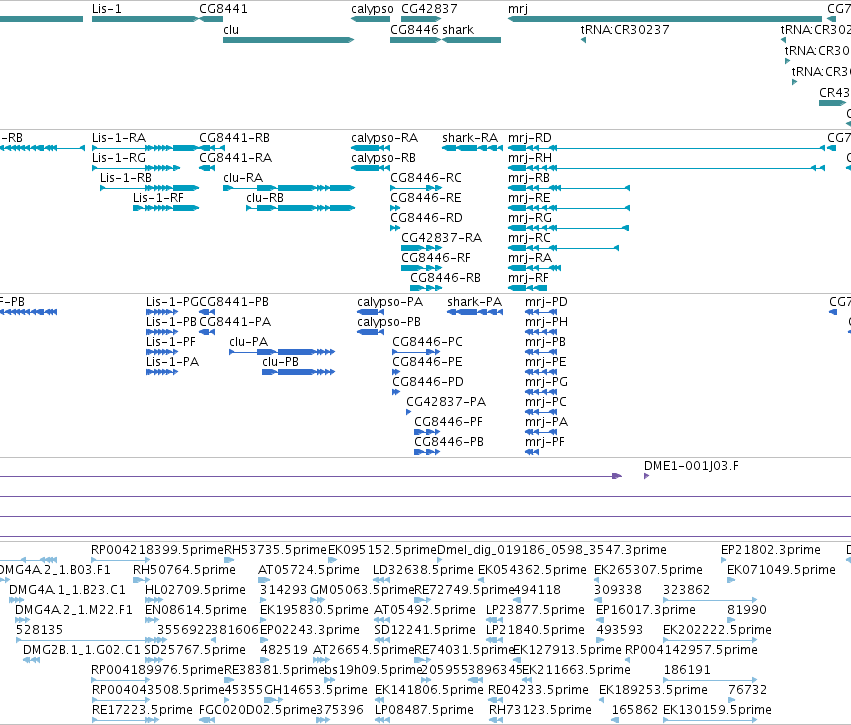Select CG8446-RE transcript label

tap(426, 198)
